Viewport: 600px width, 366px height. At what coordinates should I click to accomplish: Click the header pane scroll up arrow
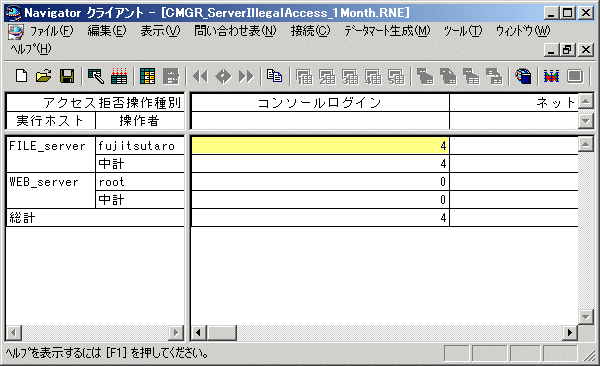tap(585, 101)
